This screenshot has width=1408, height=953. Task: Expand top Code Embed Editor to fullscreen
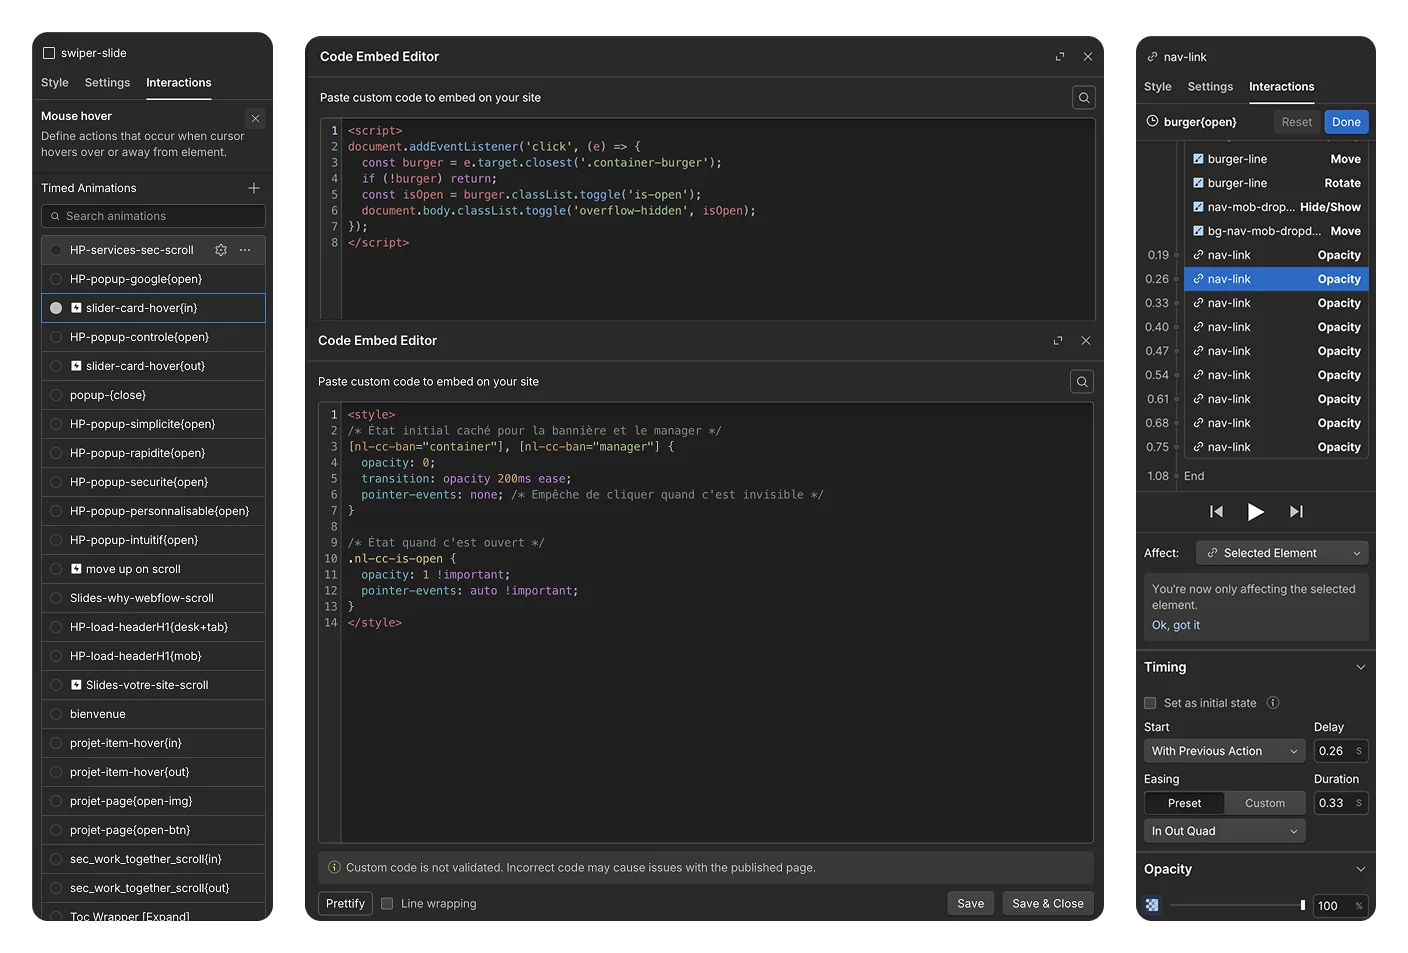(1060, 57)
